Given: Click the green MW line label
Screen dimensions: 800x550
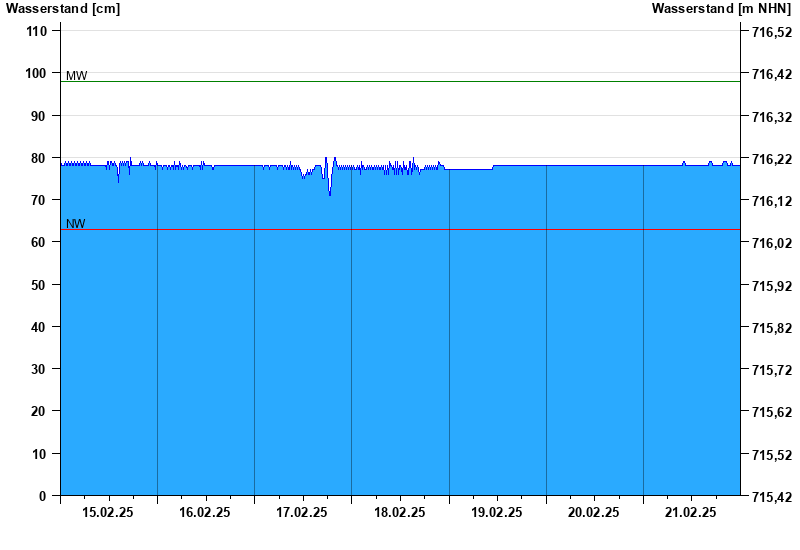Looking at the screenshot, I should tap(77, 76).
